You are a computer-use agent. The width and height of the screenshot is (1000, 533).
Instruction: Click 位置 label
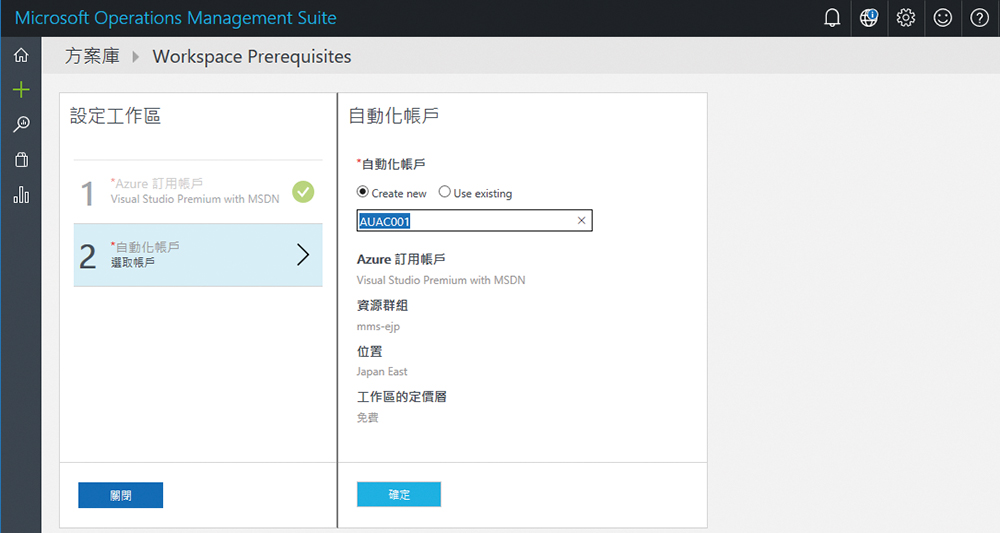[369, 351]
